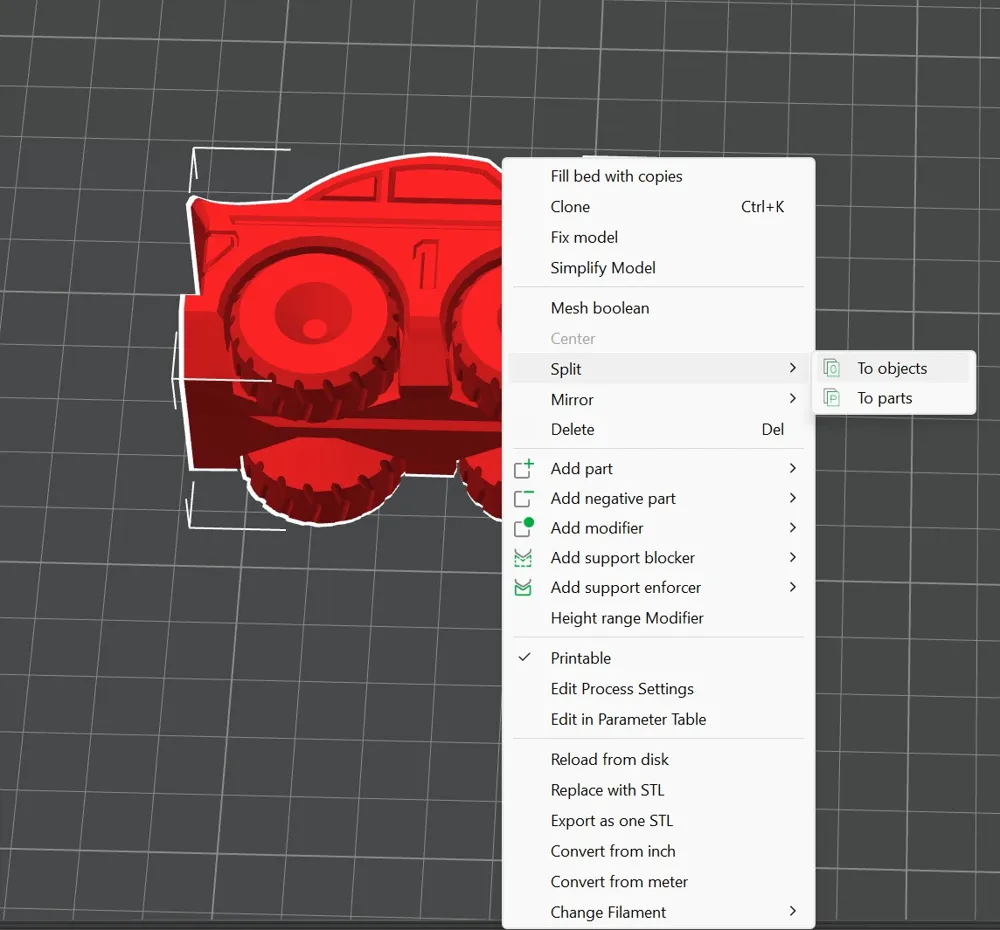This screenshot has width=1000, height=930.
Task: Toggle the Printable checkmark
Action: 524,657
